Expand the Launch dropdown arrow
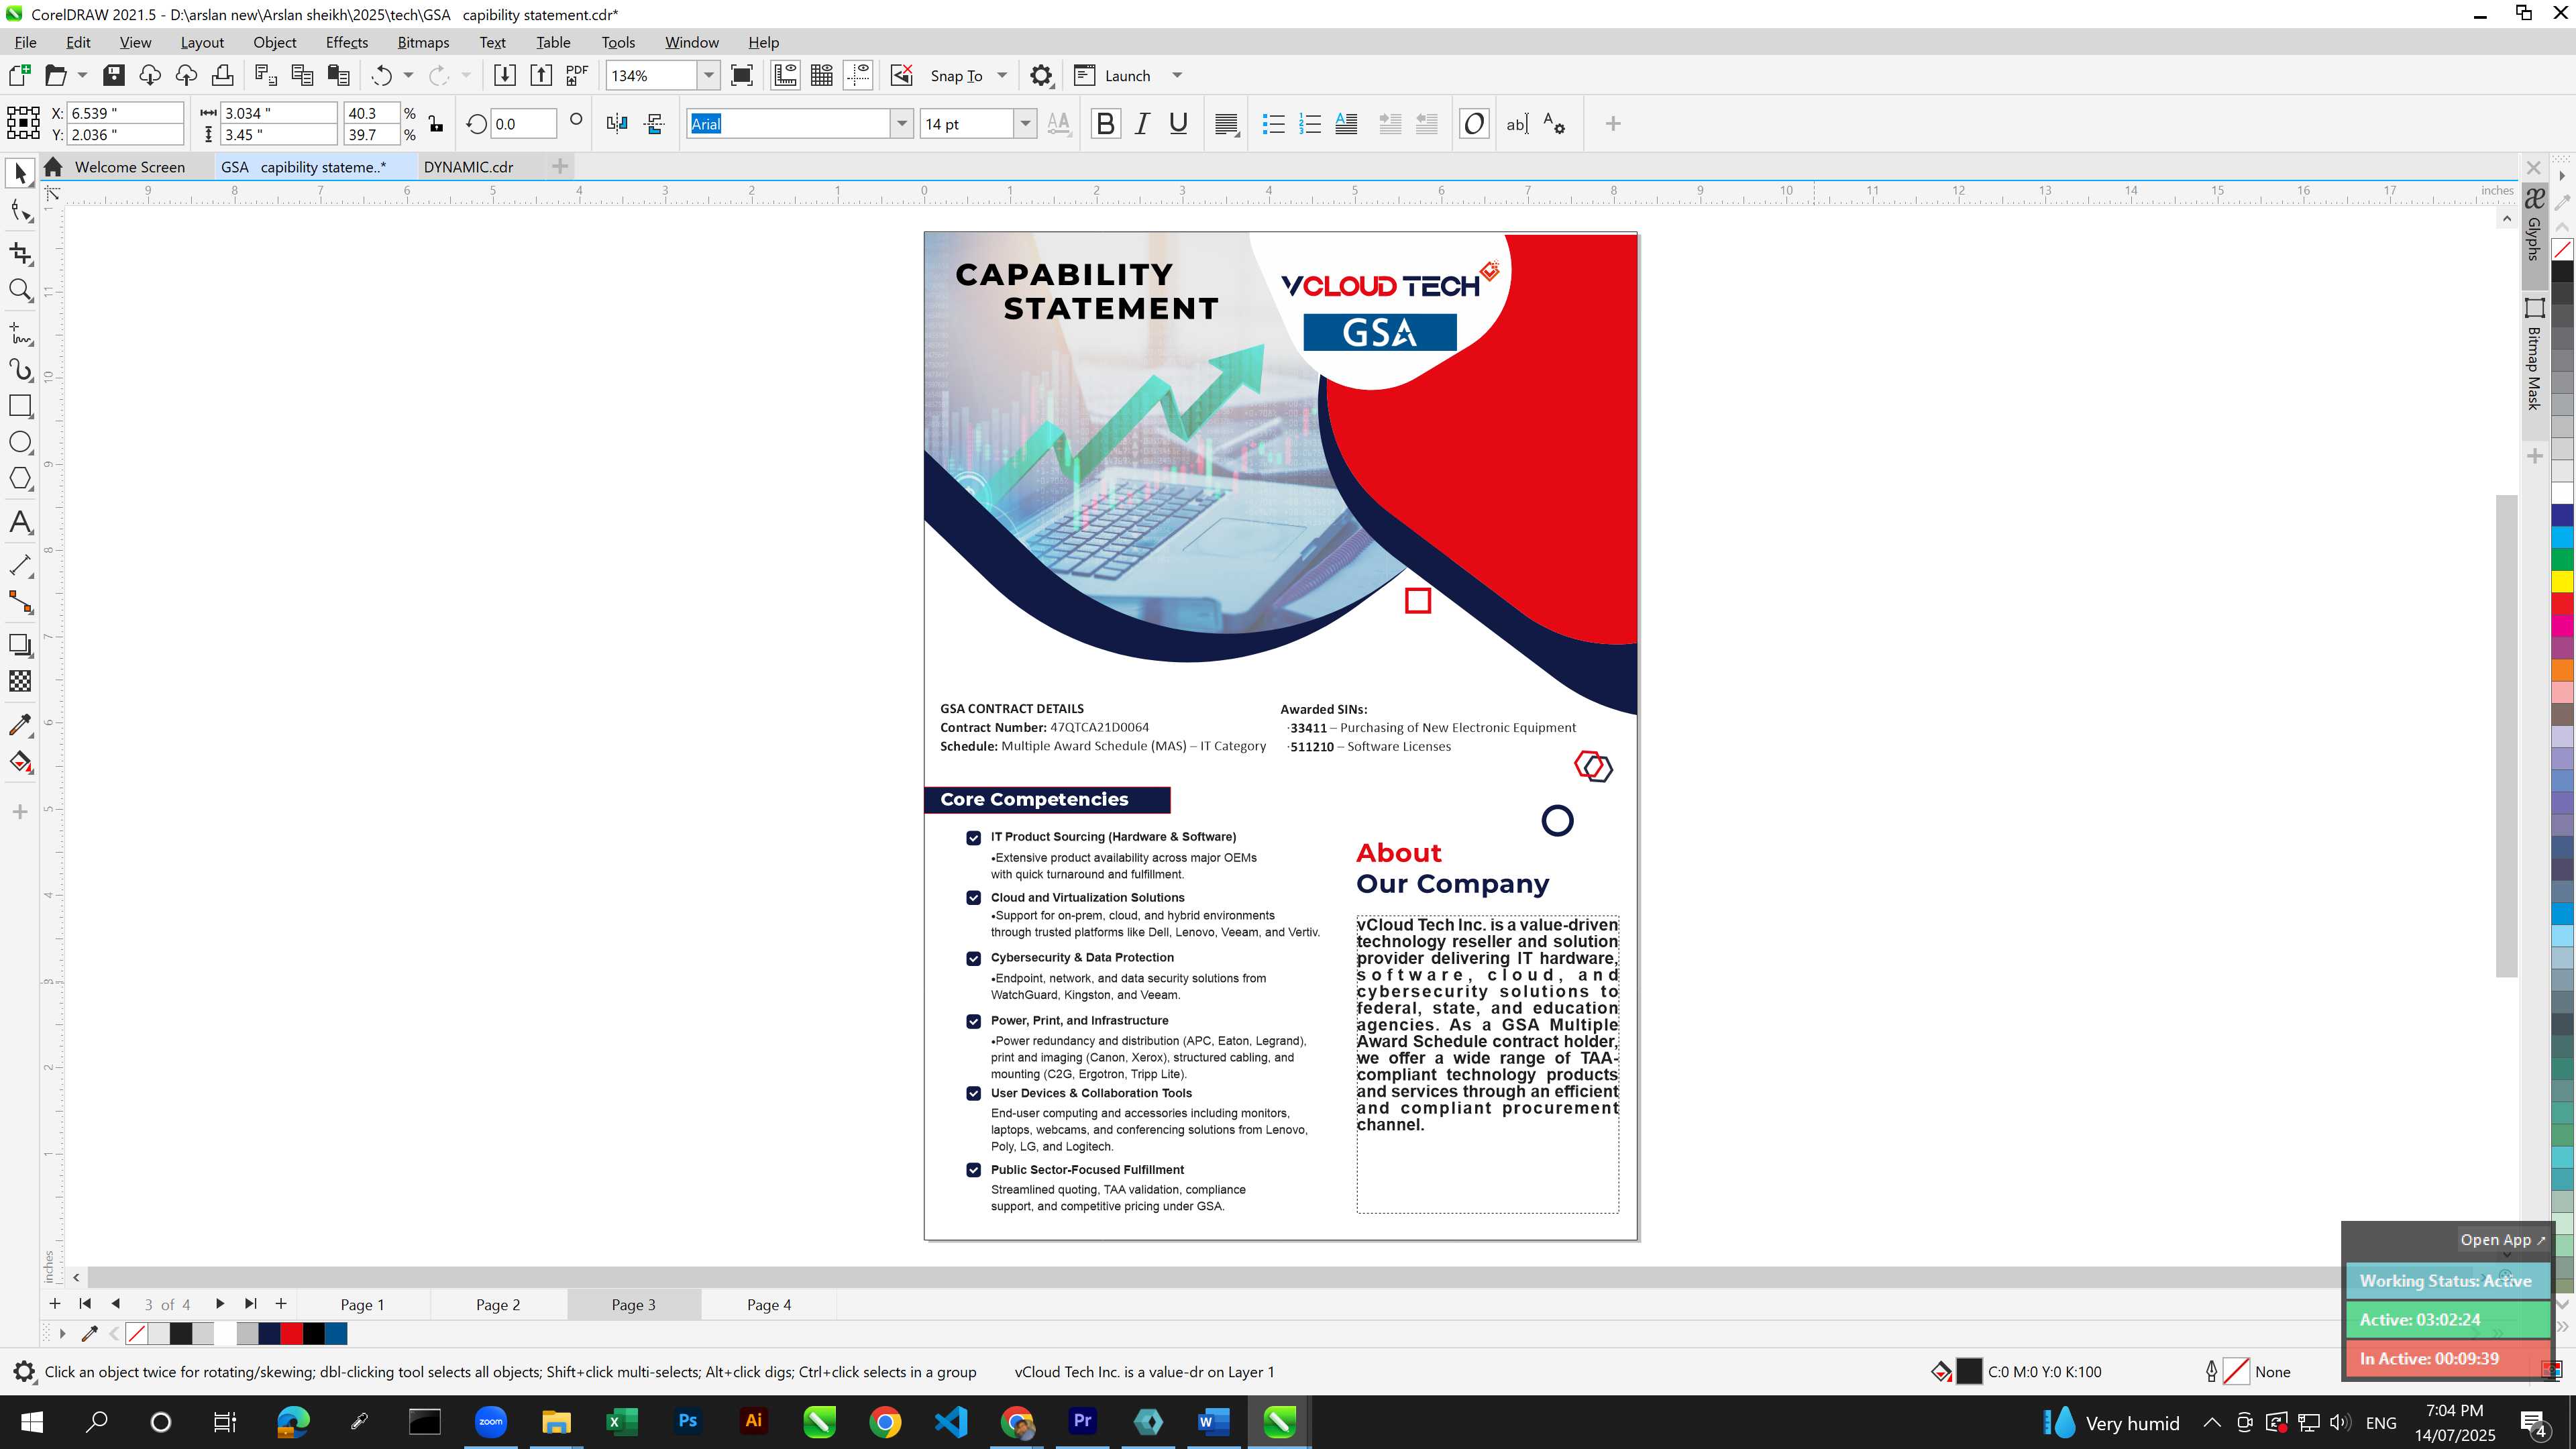Image resolution: width=2576 pixels, height=1449 pixels. 1177,76
